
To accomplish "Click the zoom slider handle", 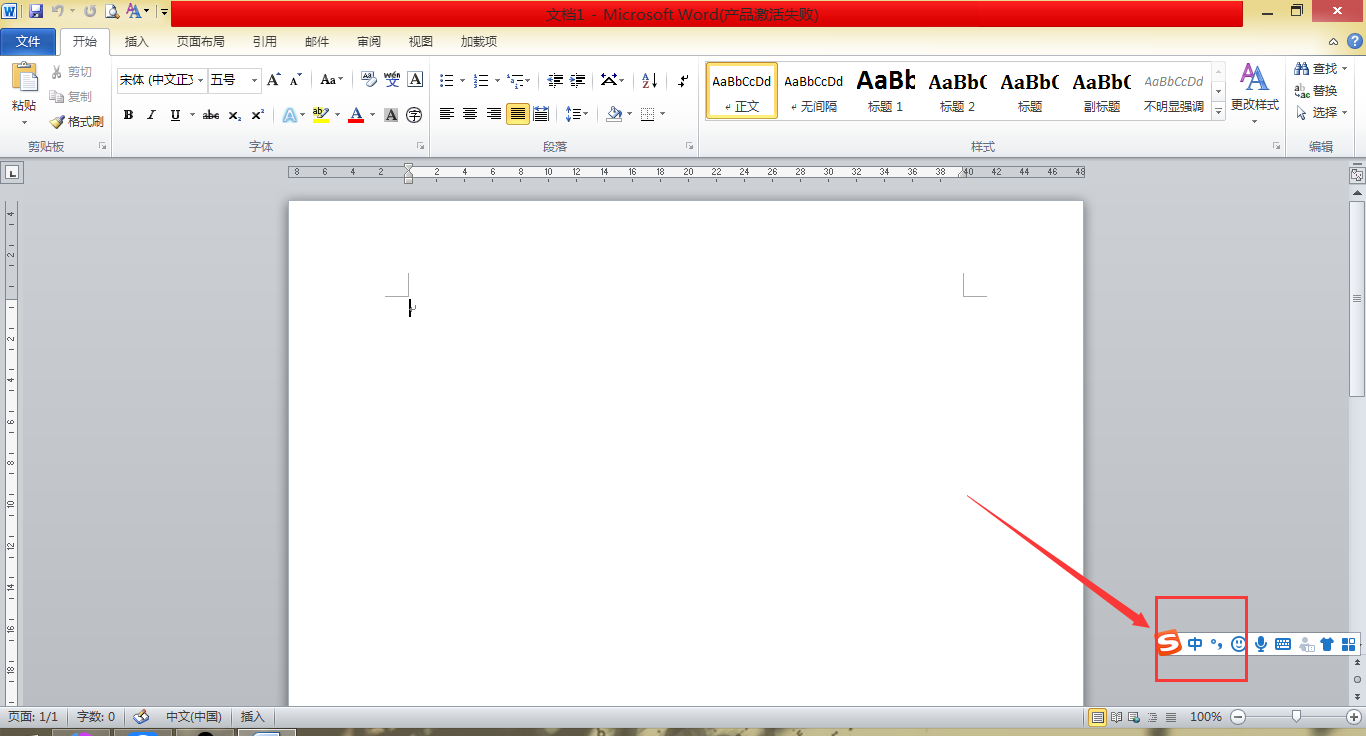I will tap(1296, 716).
